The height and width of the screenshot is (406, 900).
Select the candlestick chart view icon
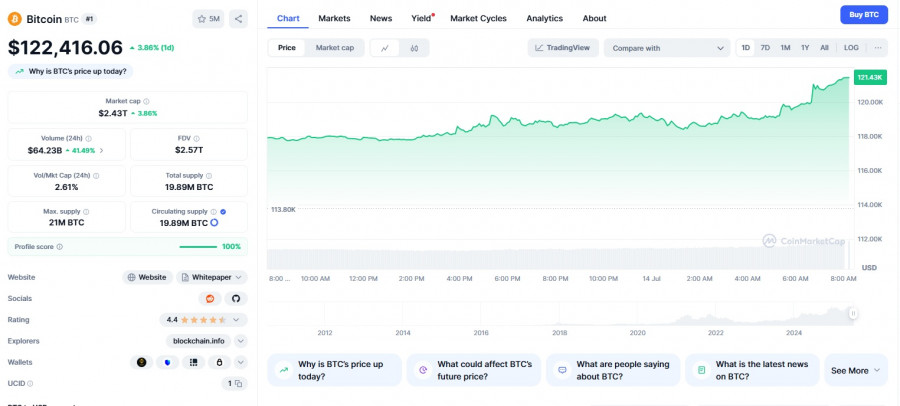414,48
